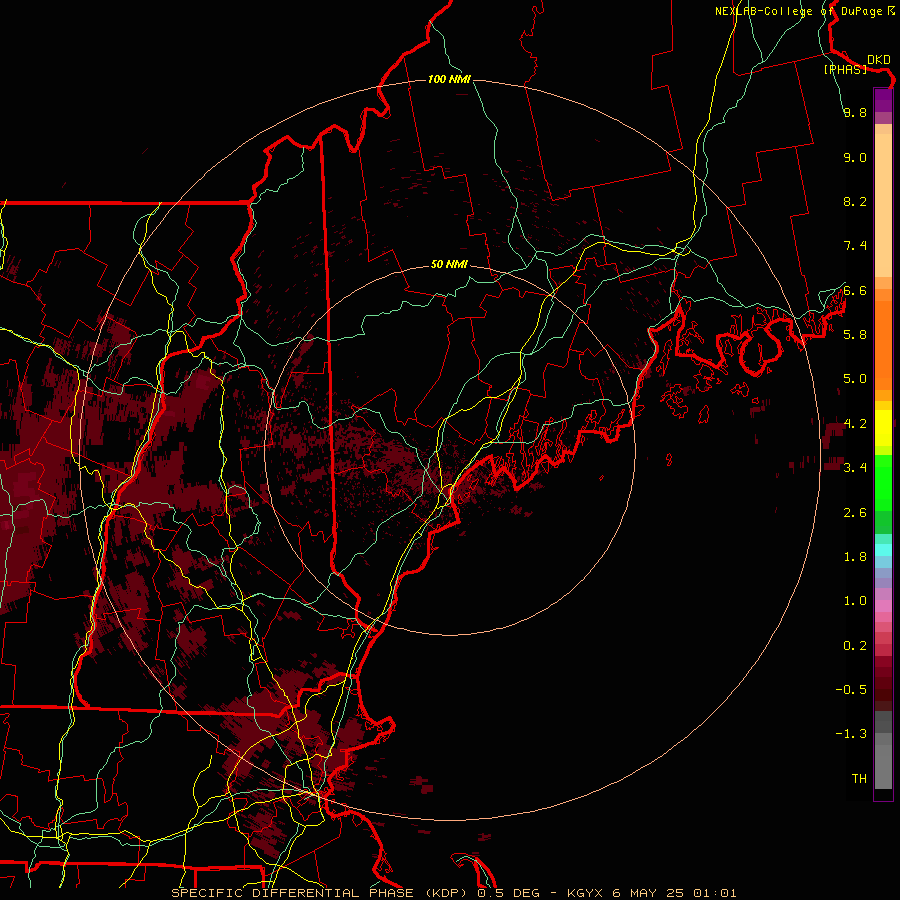Click the 1.0 scale value
900x900 pixels.
coord(855,601)
